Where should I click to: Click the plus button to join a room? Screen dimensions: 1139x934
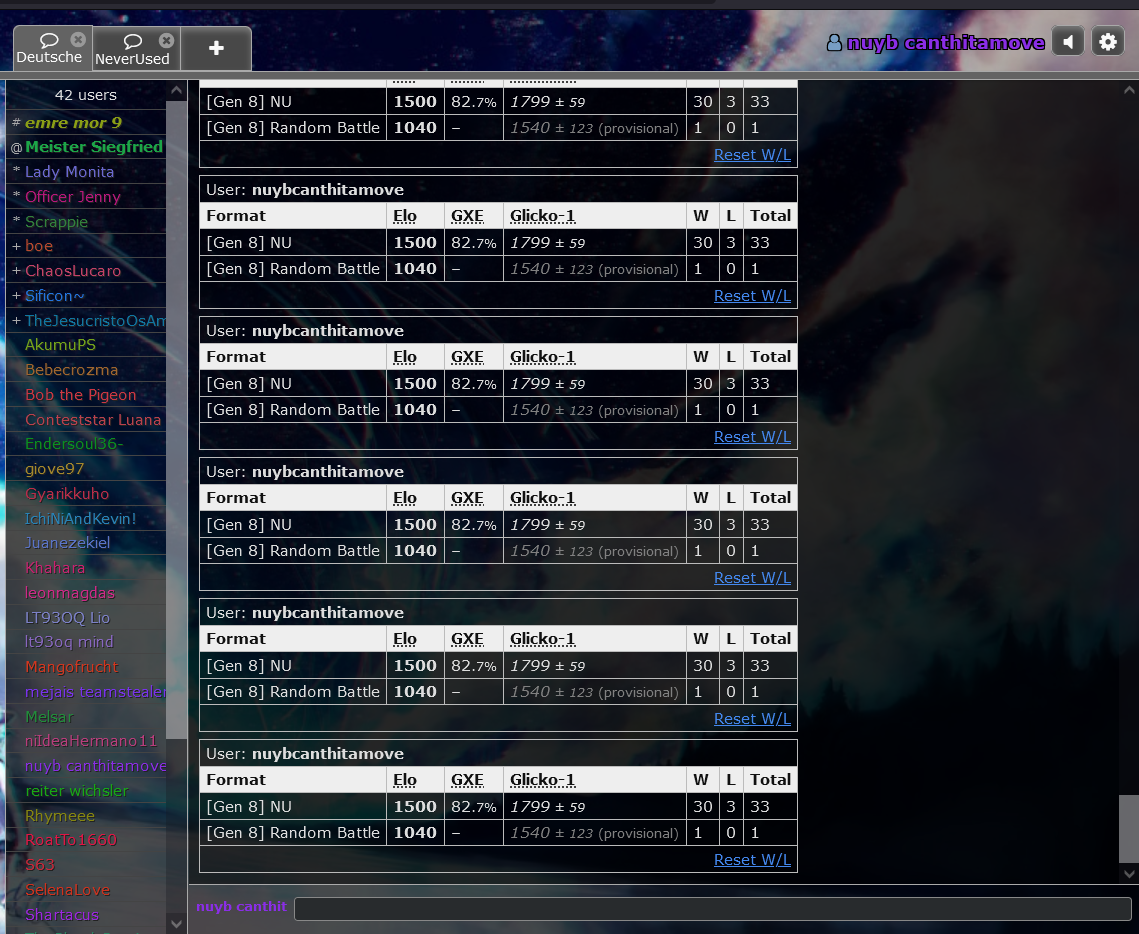(216, 49)
